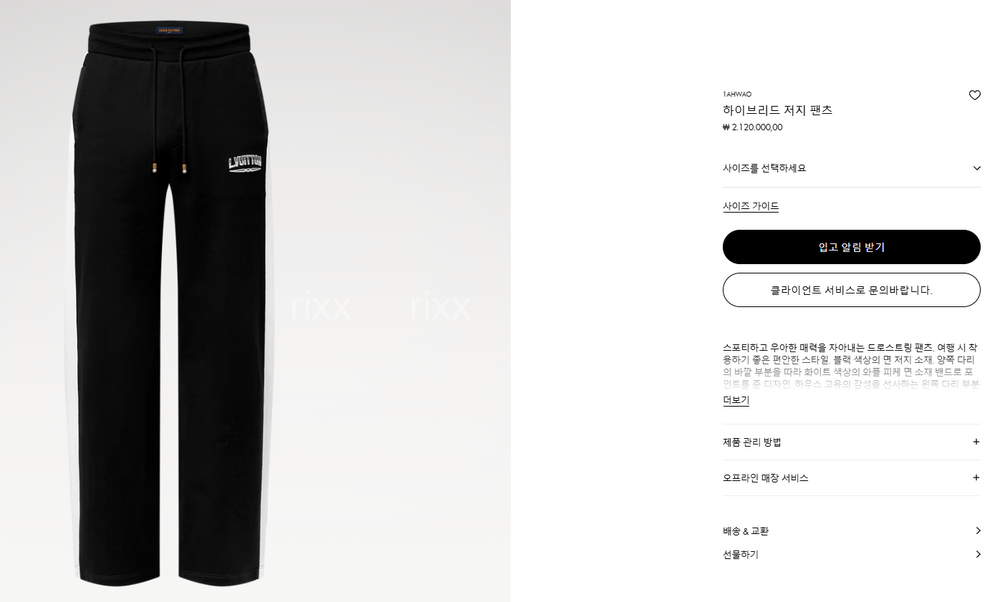The height and width of the screenshot is (602, 1000).
Task: Click plus icon beside 오프라인 매장 서비스
Action: click(x=976, y=478)
